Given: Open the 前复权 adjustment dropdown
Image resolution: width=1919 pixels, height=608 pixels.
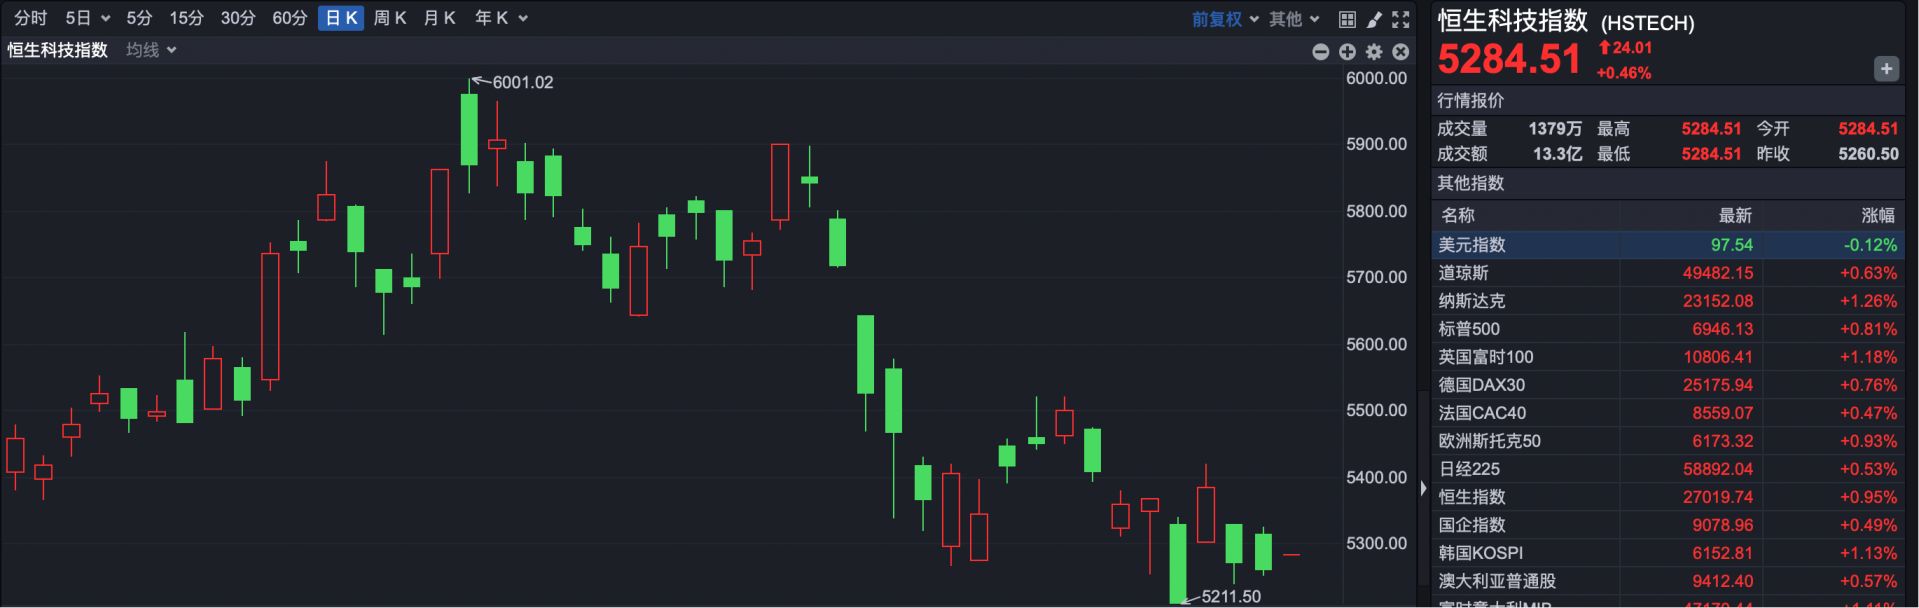Looking at the screenshot, I should click(1225, 19).
